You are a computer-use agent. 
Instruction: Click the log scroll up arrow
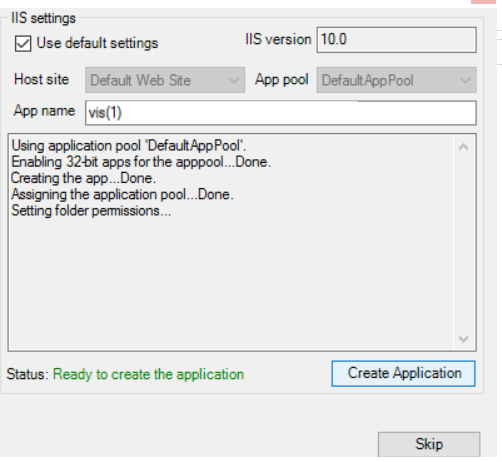tap(464, 147)
